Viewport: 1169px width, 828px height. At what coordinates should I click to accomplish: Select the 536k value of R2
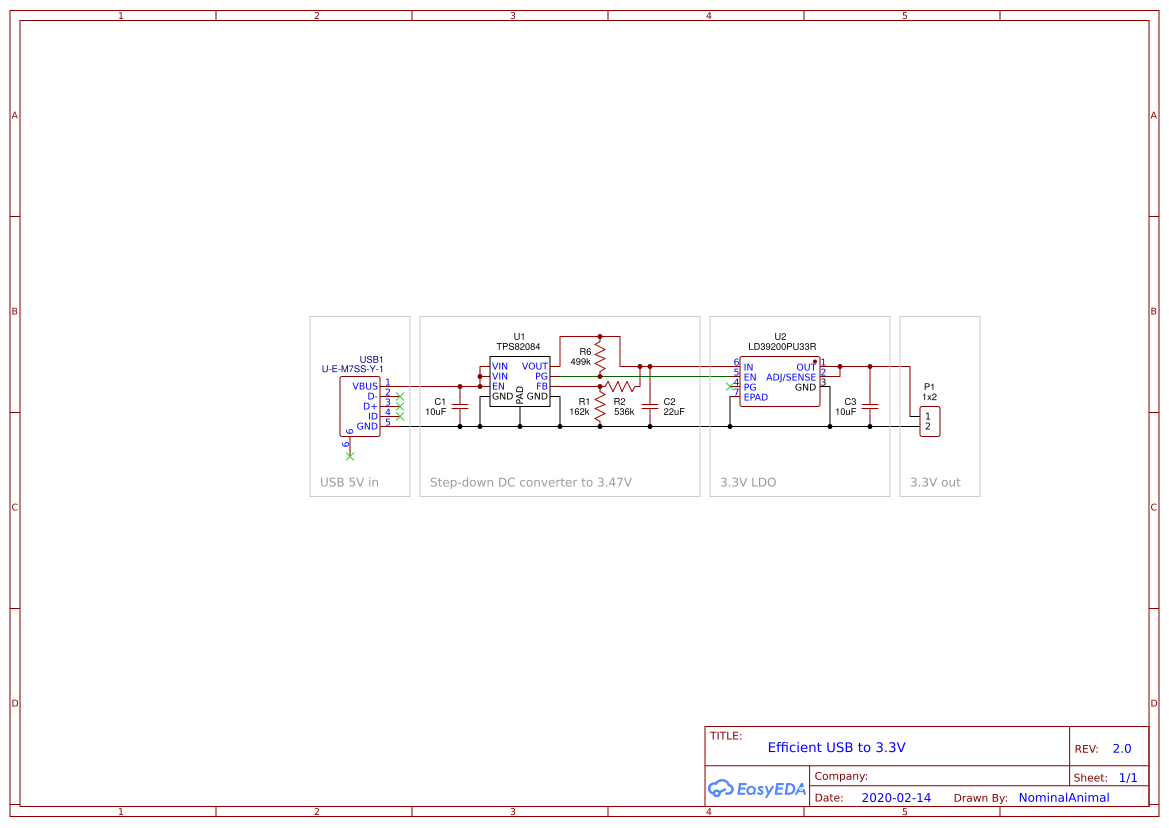coord(624,411)
